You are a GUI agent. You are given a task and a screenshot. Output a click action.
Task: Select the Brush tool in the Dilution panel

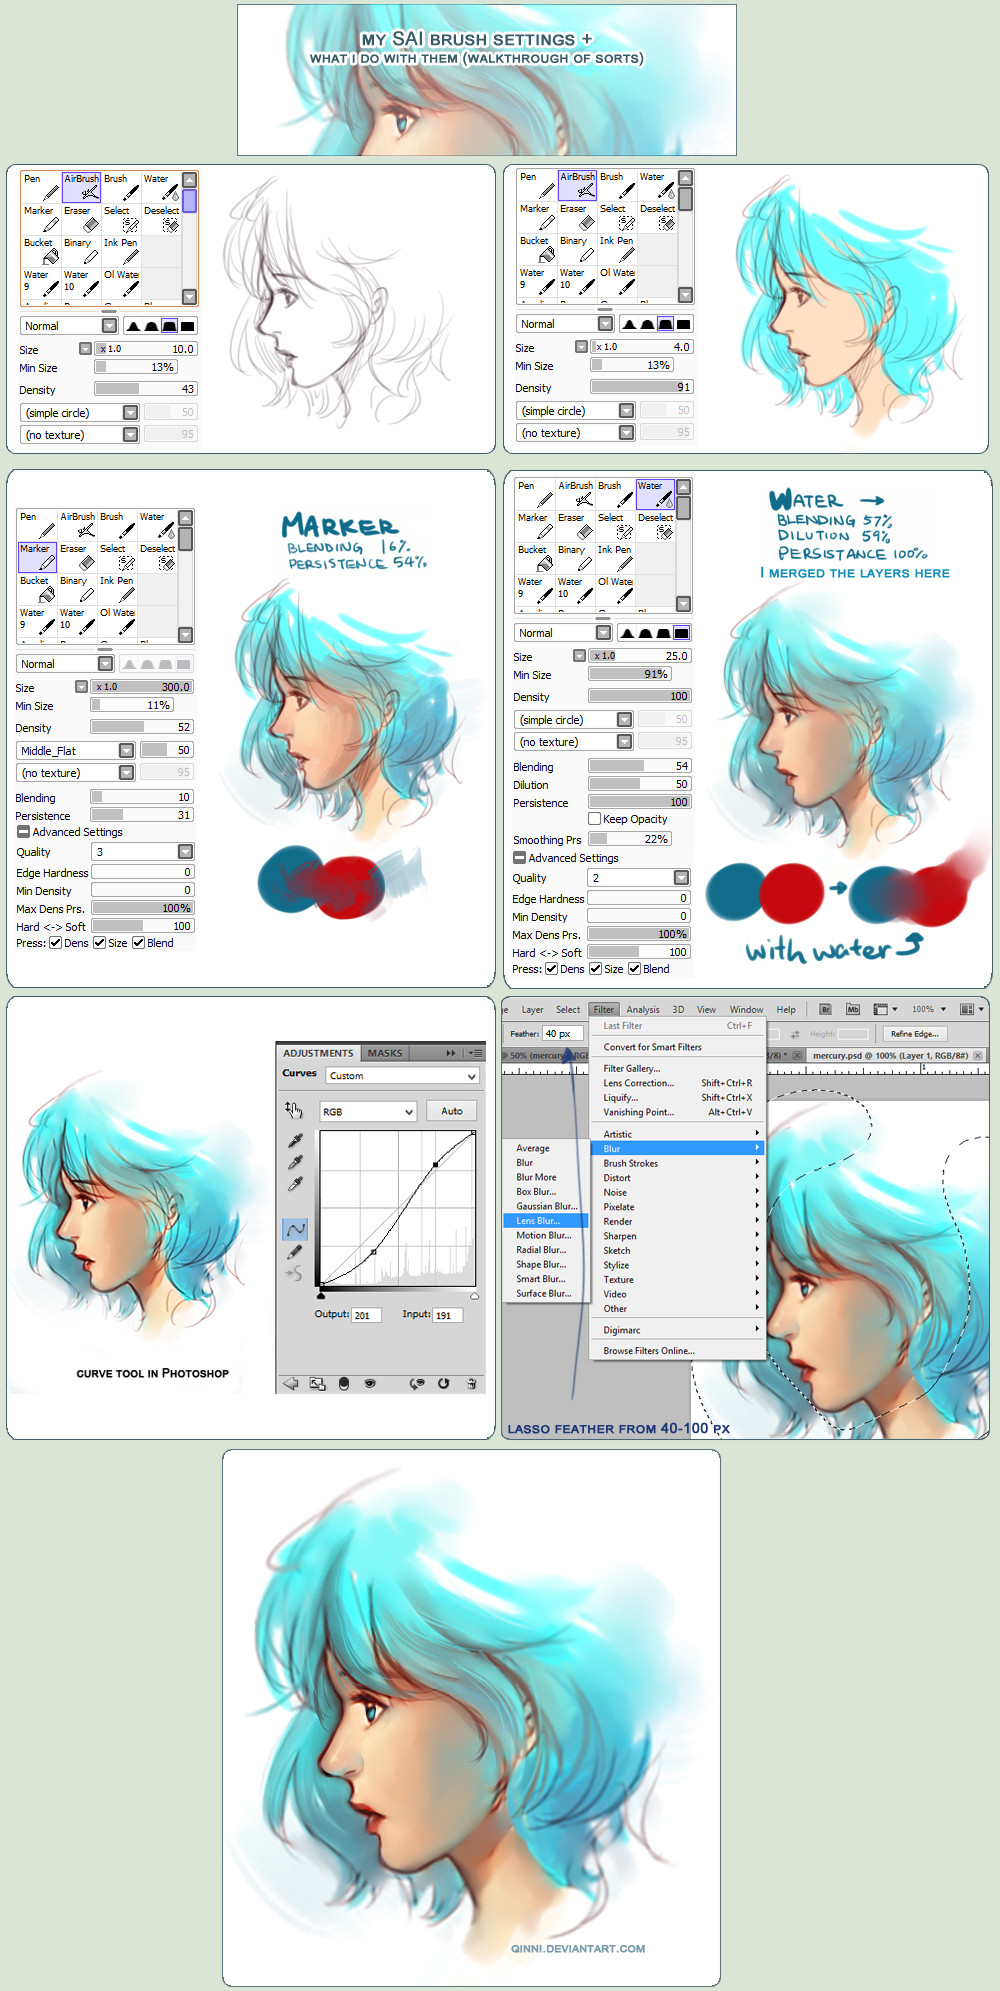pos(615,494)
